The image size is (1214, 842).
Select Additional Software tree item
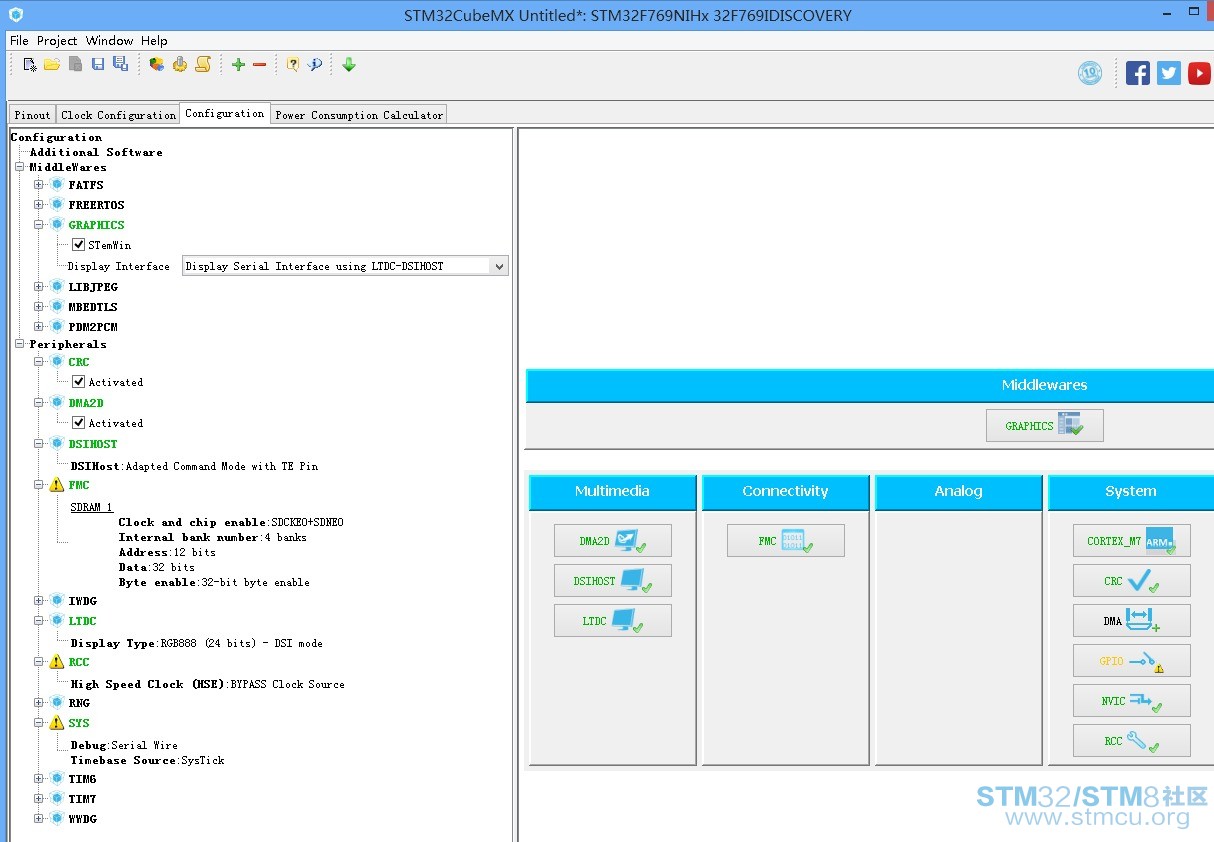96,152
